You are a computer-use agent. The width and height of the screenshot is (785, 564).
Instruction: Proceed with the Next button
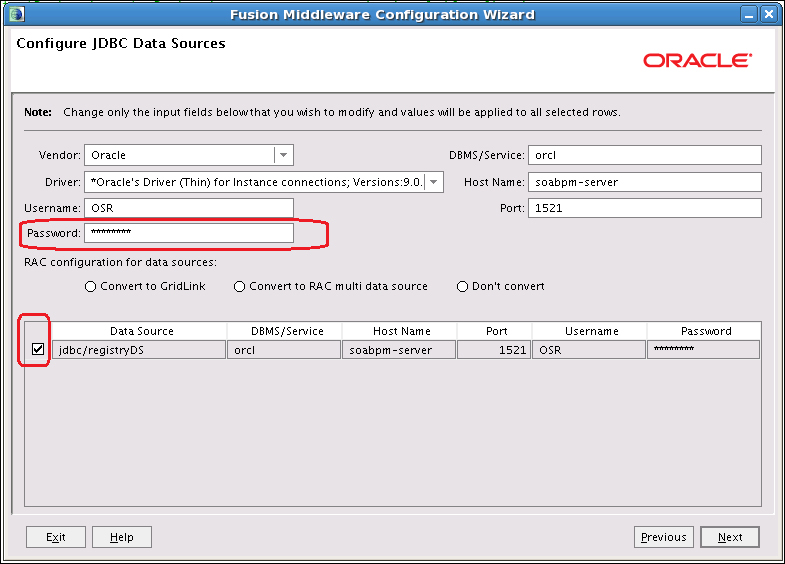tap(730, 537)
